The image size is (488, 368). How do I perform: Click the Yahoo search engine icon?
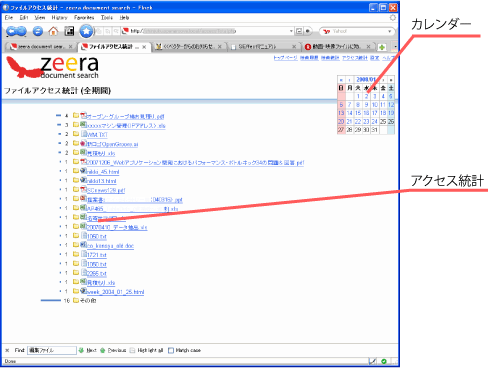click(x=326, y=31)
